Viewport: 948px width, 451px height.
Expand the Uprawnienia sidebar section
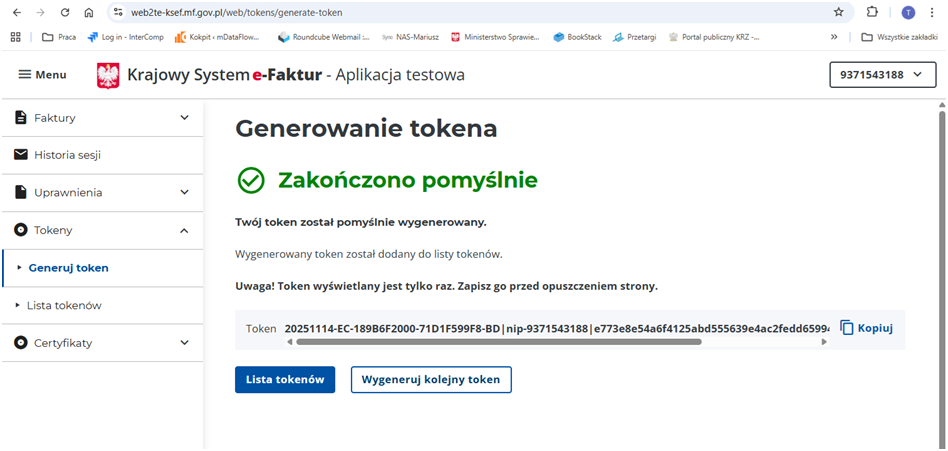[184, 192]
